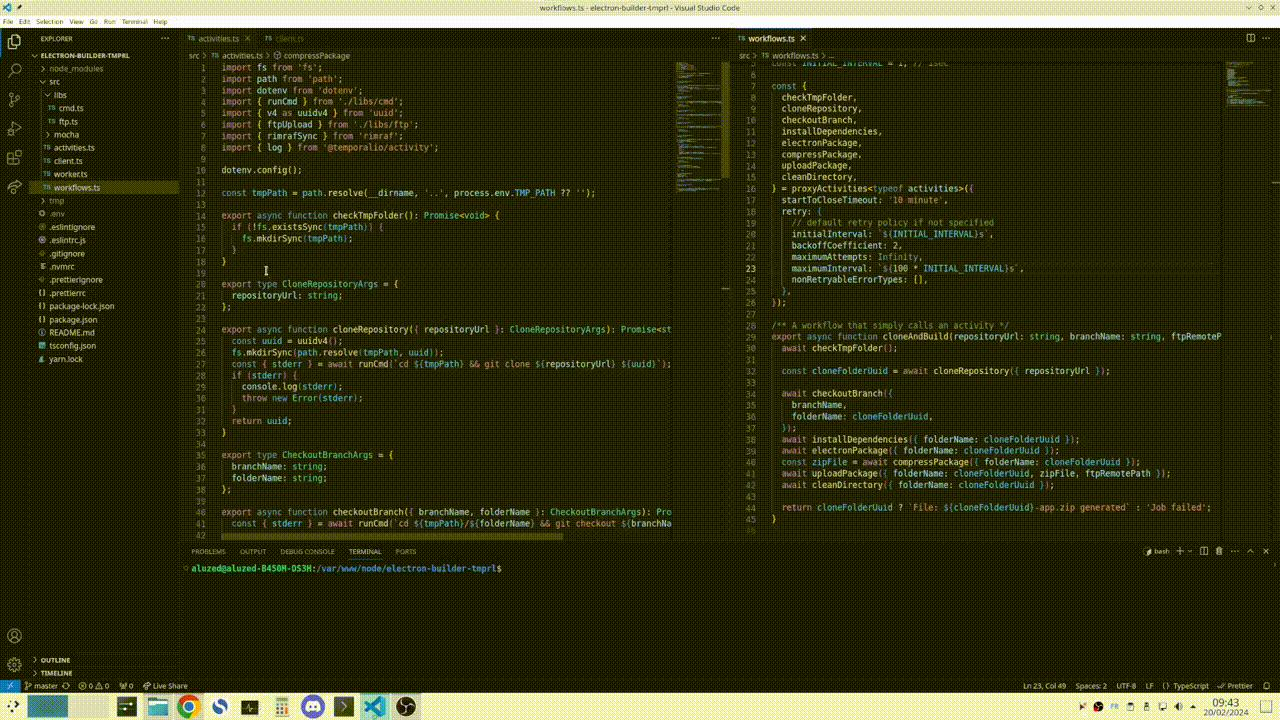Close the workflows.ts editor tab

[804, 39]
